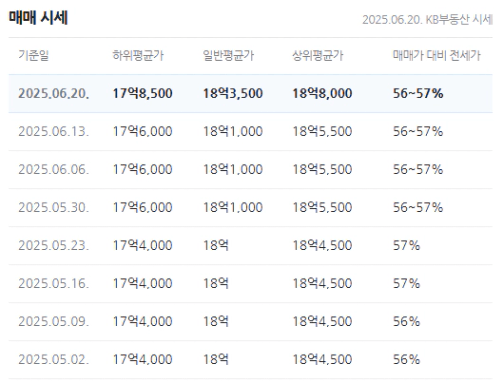This screenshot has width=503, height=383.
Task: Click the 17억8,500 lower average price
Action: click(x=142, y=93)
